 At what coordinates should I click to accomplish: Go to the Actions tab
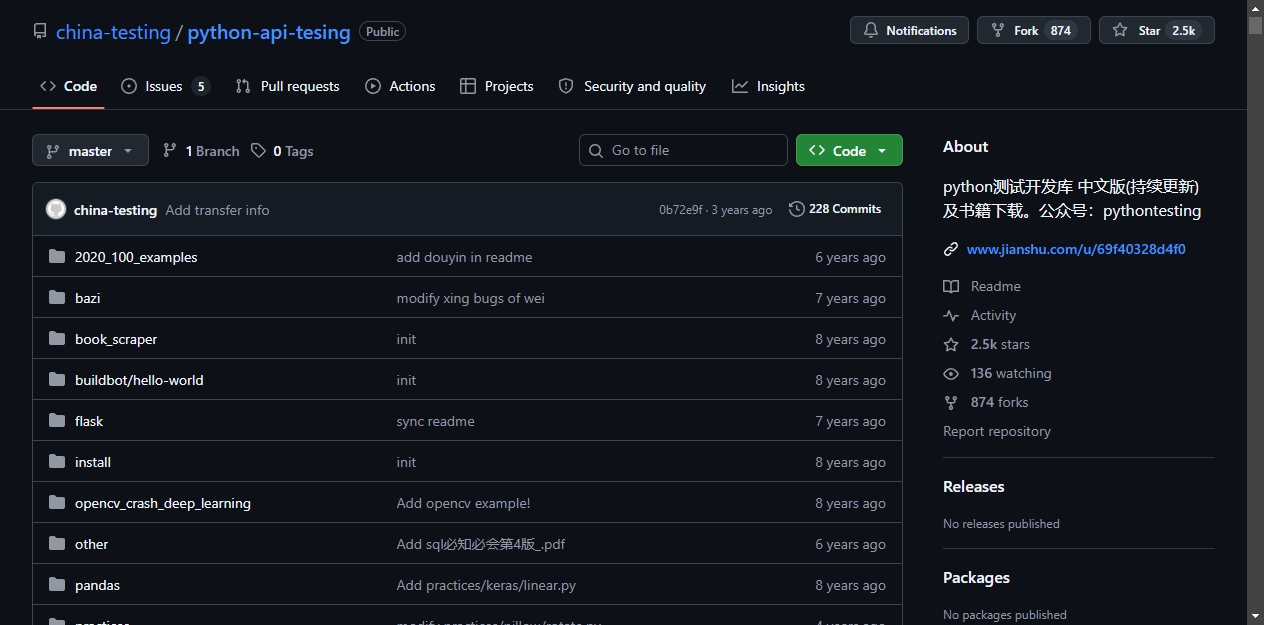coord(400,86)
